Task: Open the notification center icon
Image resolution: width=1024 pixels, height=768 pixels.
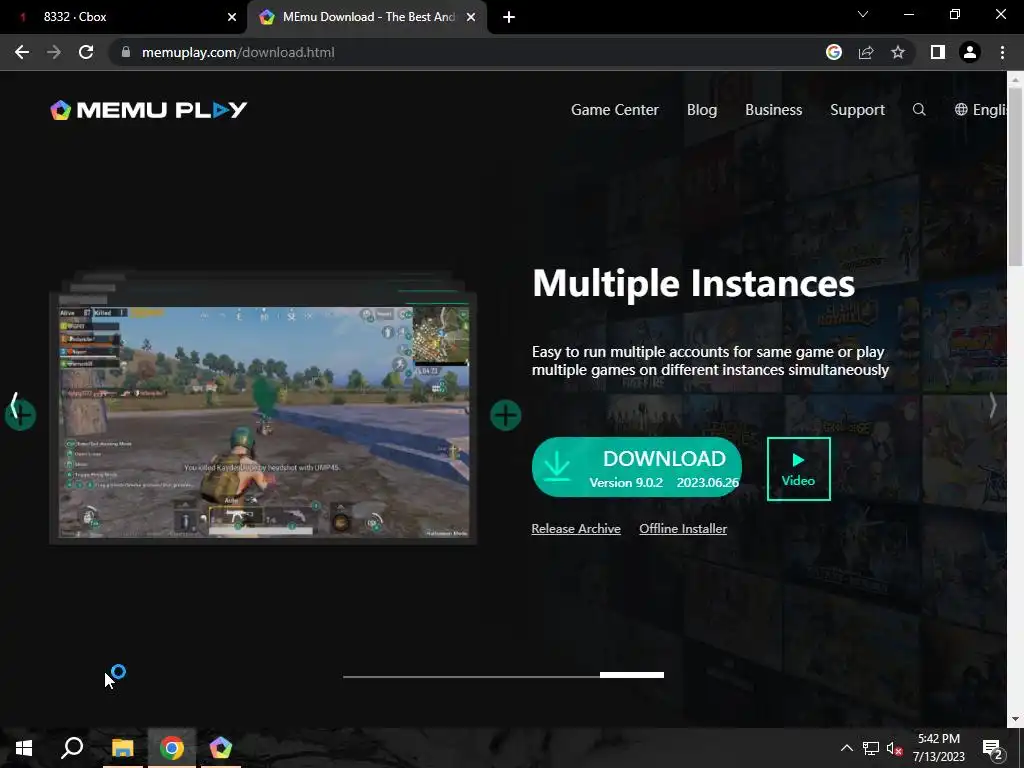Action: tap(992, 748)
